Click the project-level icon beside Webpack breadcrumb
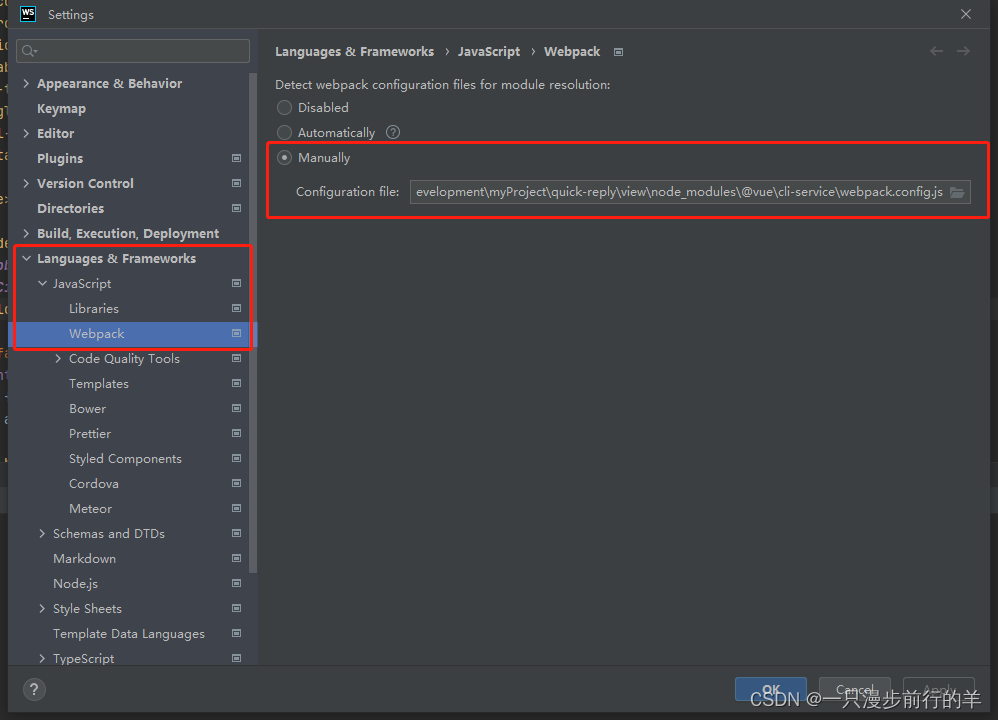The width and height of the screenshot is (998, 720). [618, 52]
